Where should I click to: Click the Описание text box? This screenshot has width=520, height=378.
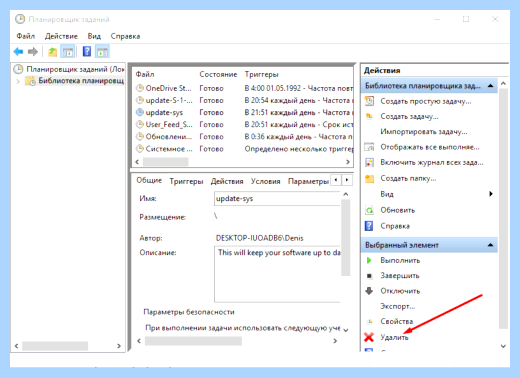[277, 274]
